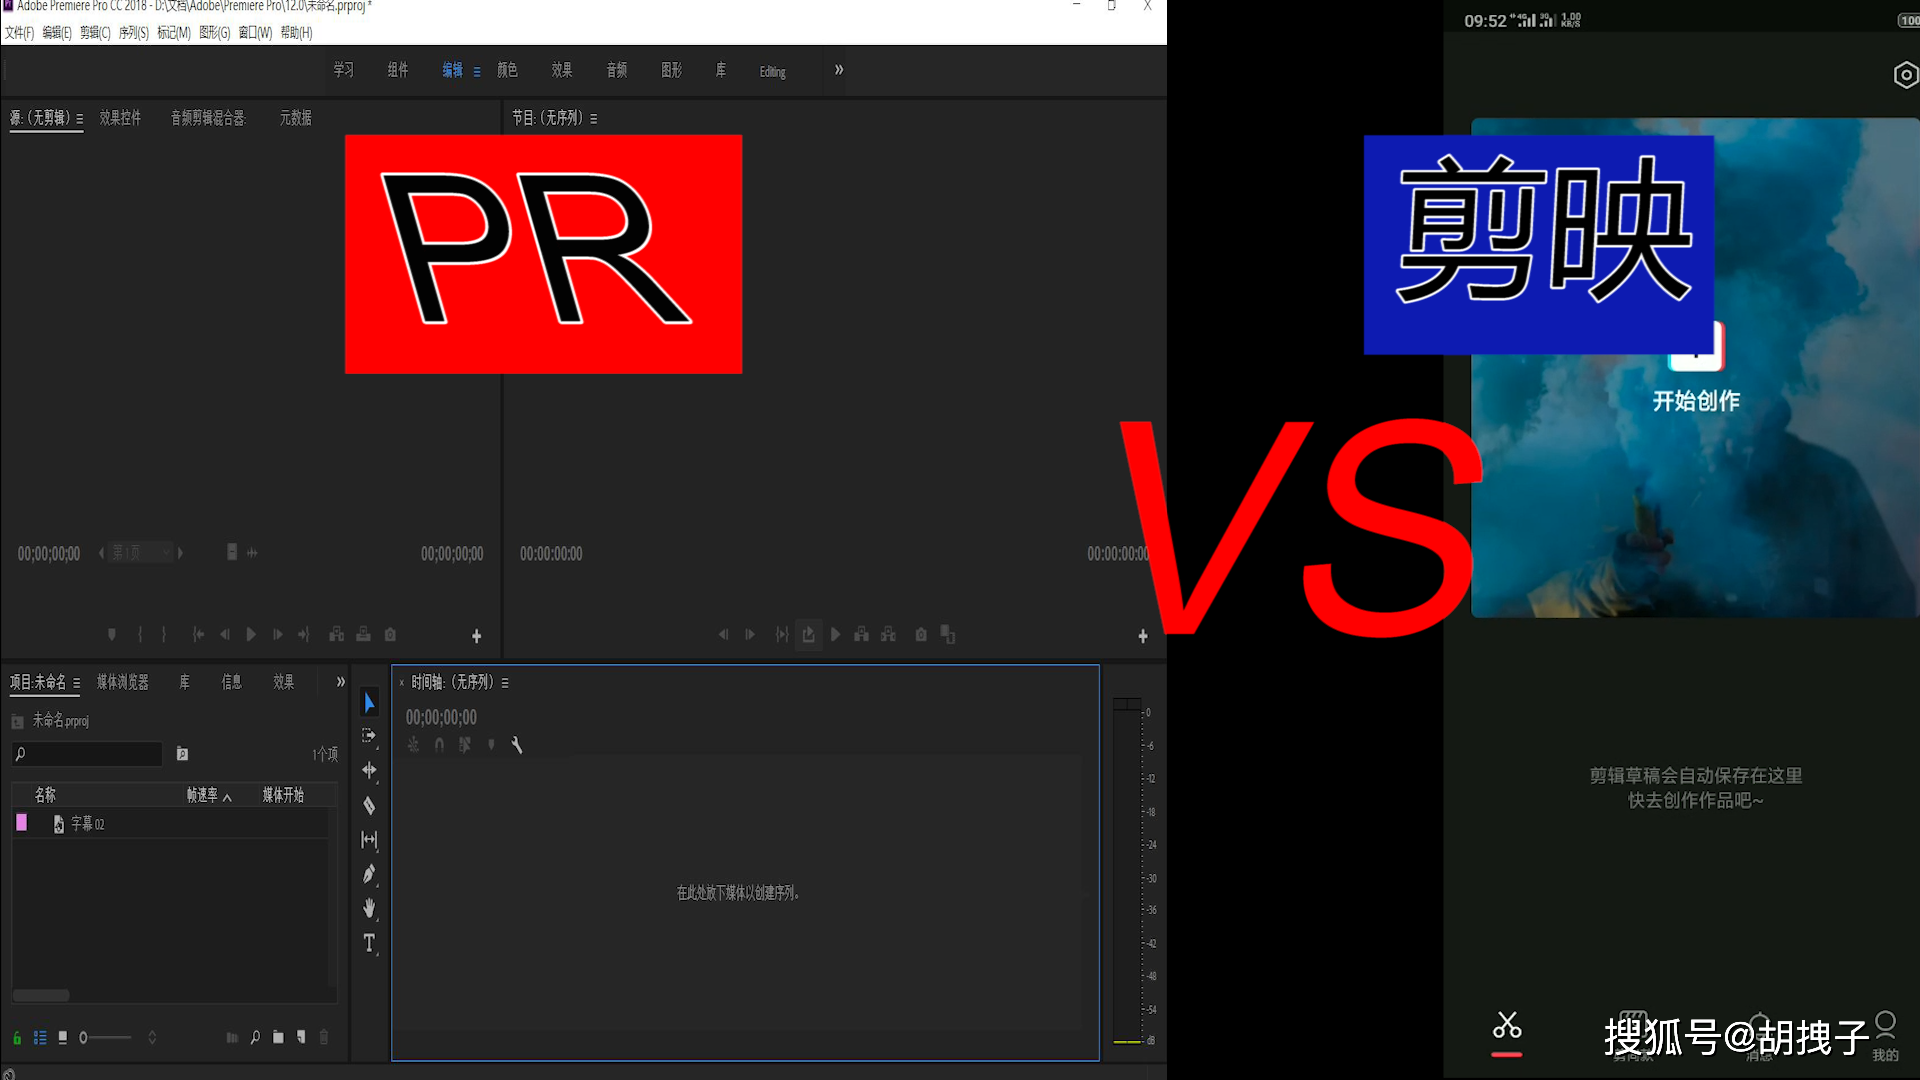
Task: Toggle project writable green lock
Action: [x=17, y=1038]
